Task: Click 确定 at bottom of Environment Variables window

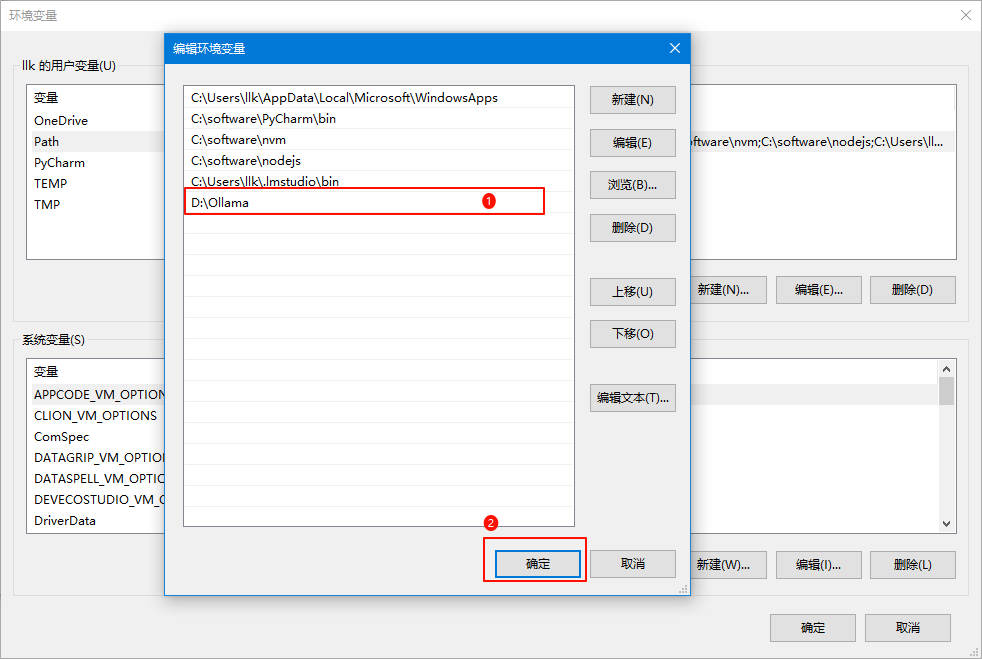Action: tap(812, 628)
